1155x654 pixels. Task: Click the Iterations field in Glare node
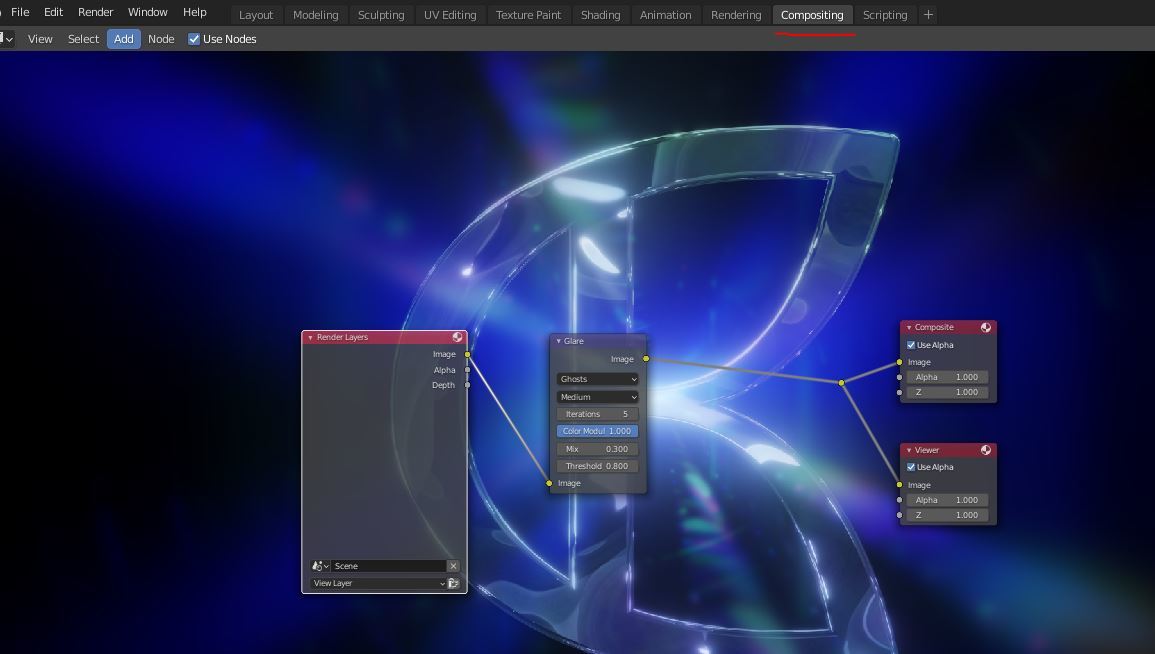point(597,414)
